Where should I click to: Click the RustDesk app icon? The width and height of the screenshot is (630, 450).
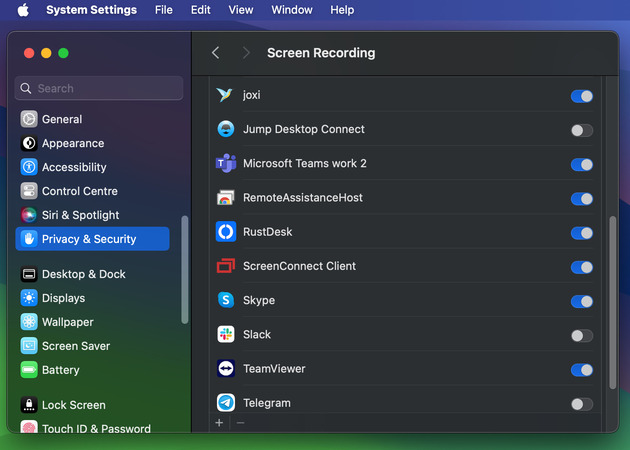(226, 232)
